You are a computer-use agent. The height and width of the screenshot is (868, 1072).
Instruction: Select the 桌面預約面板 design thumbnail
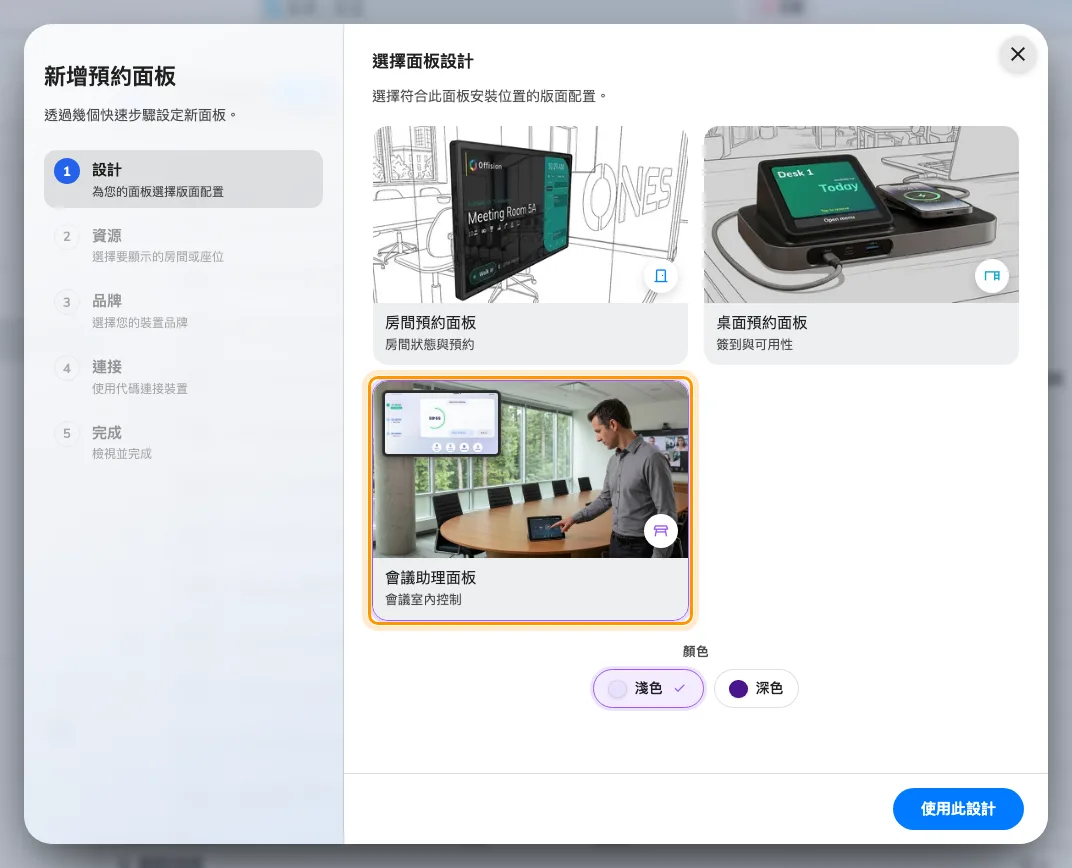[x=861, y=214]
